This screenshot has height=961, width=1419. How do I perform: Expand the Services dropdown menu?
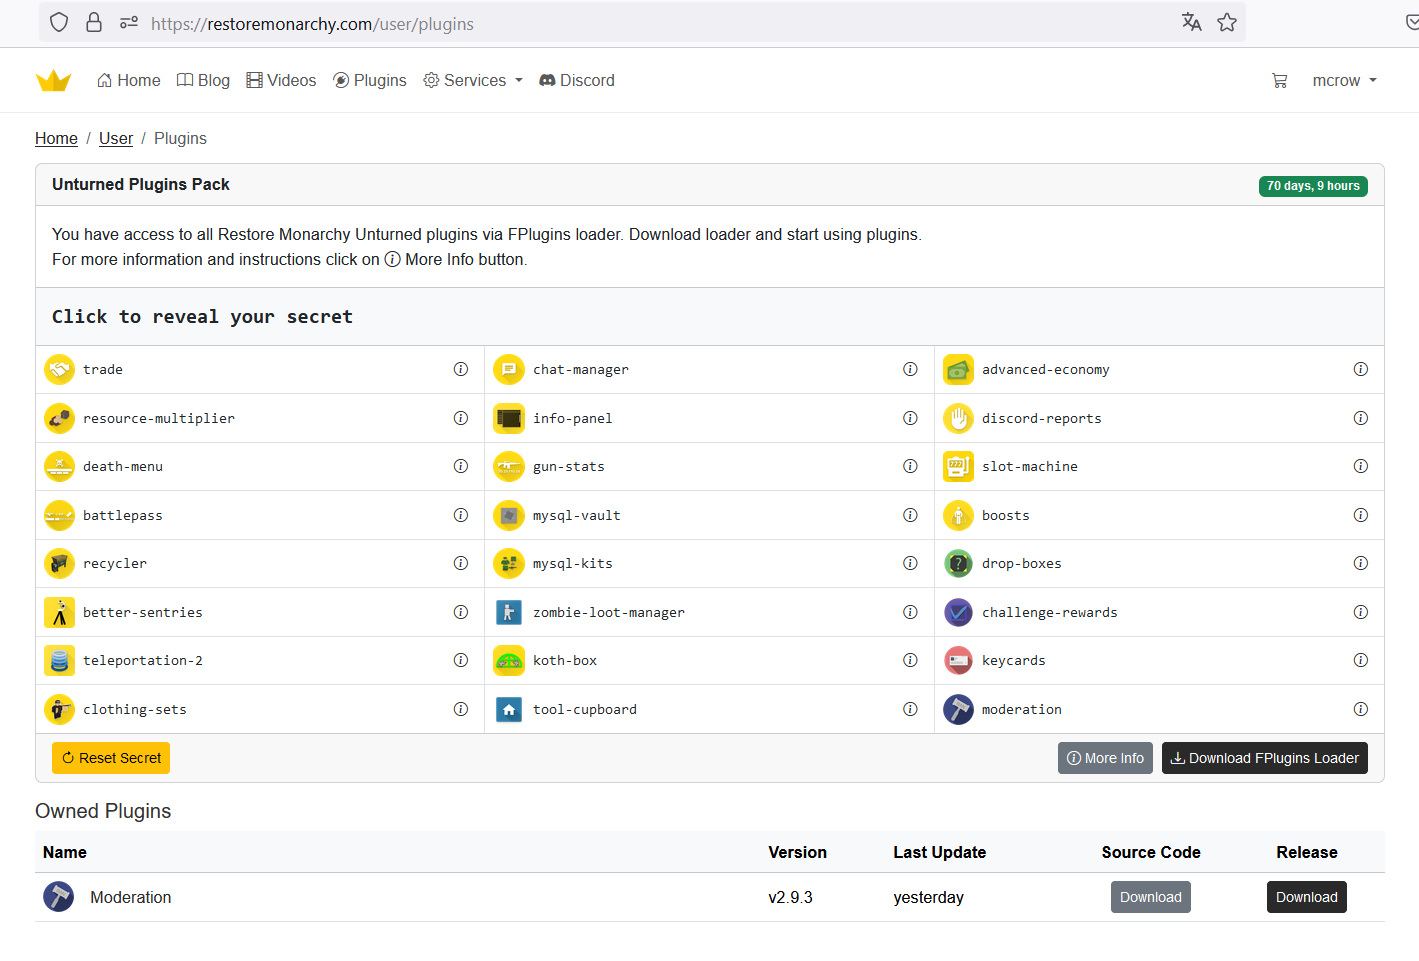[x=472, y=80]
